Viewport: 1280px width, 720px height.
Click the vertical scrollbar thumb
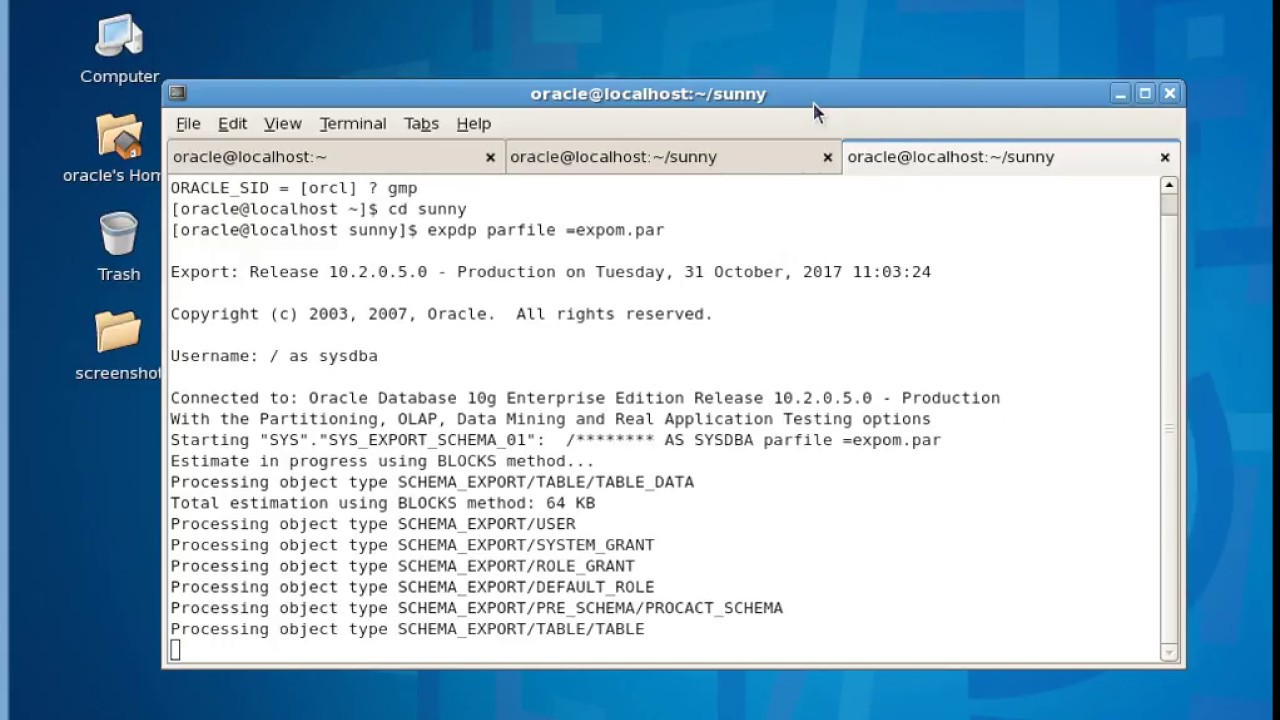[1169, 204]
